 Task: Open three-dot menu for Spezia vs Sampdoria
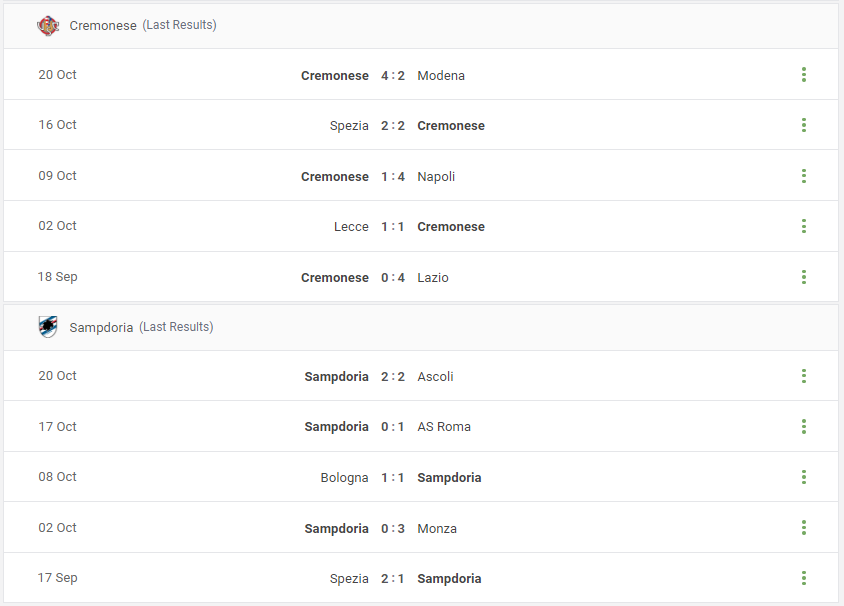pos(804,578)
